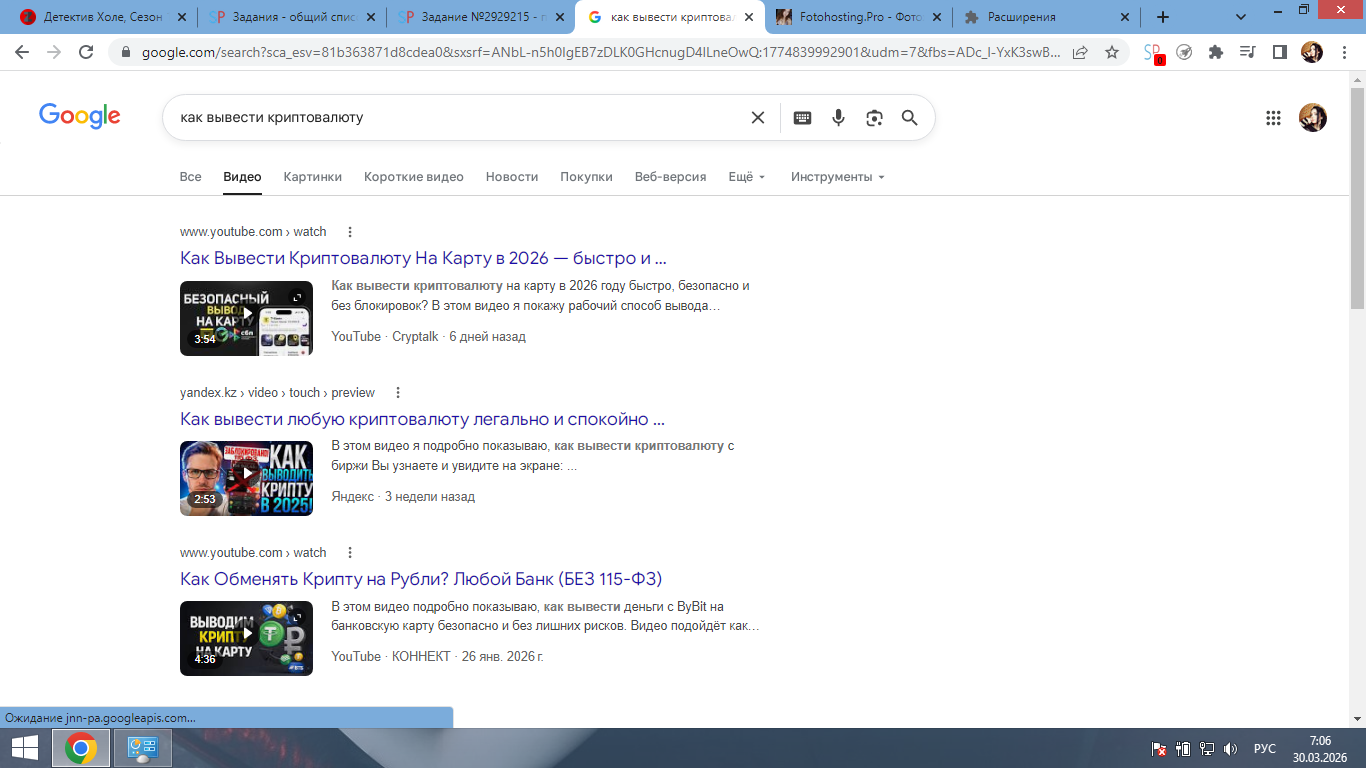
Task: Play the 3:54 video thumbnail
Action: pos(246,318)
